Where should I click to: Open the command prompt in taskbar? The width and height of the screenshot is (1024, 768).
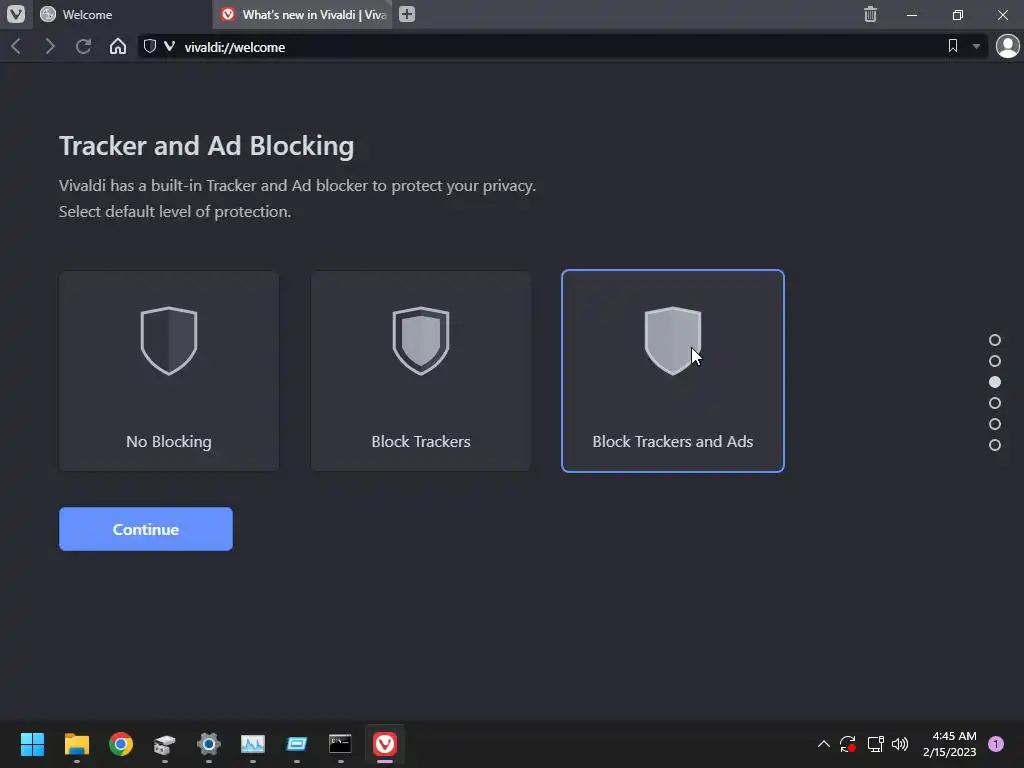pos(340,744)
